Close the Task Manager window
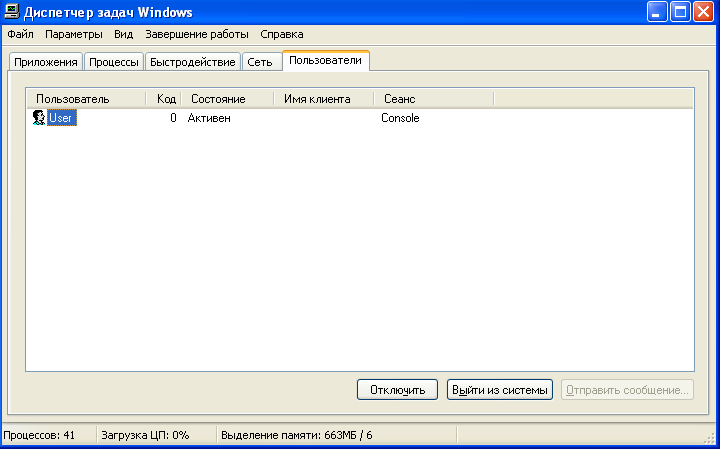This screenshot has width=721, height=452. 704,12
